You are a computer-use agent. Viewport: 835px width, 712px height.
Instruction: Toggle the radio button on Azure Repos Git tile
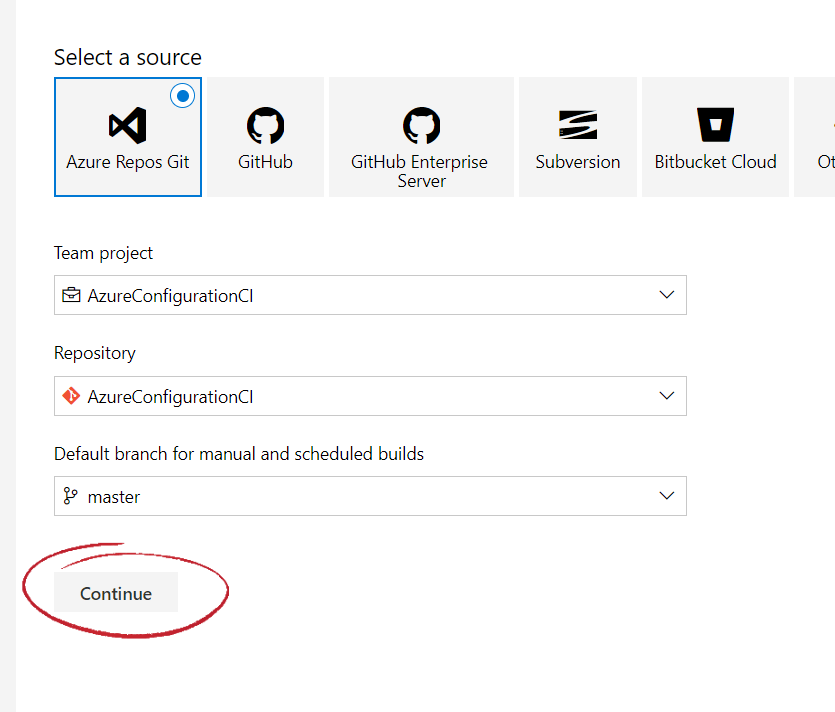[x=183, y=96]
